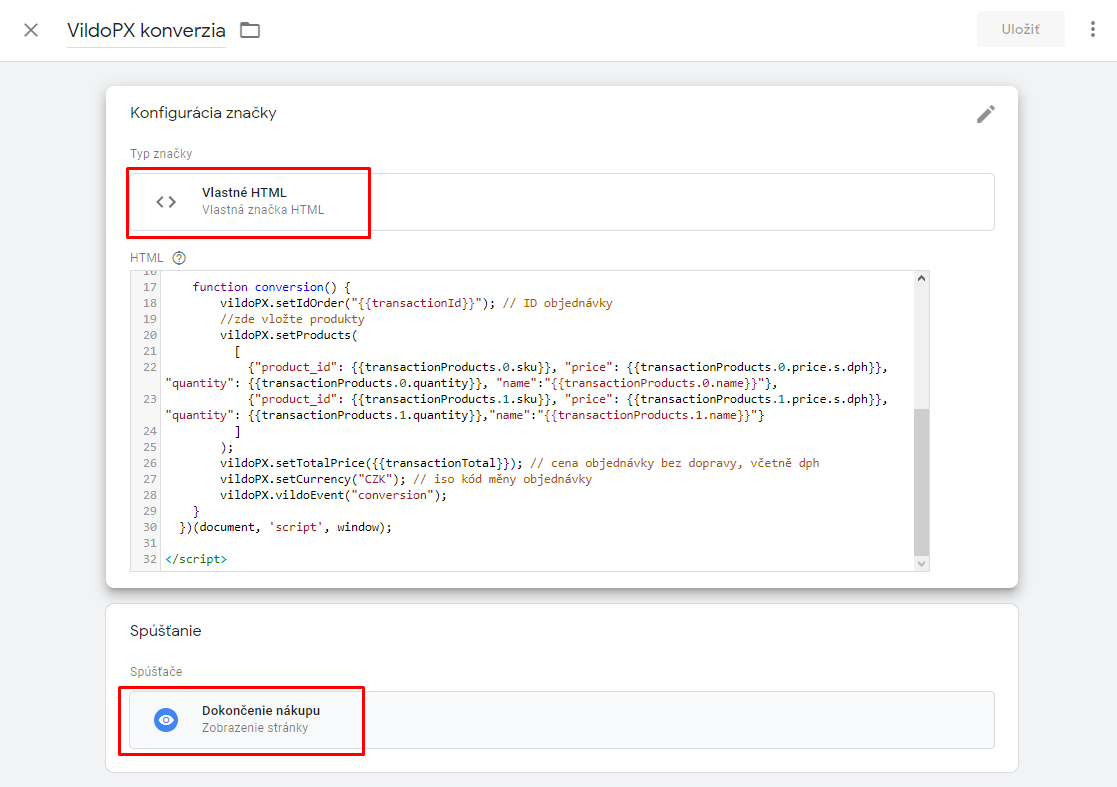Click line number 22 in gutter
Viewport: 1117px width, 787px height.
pyautogui.click(x=149, y=367)
